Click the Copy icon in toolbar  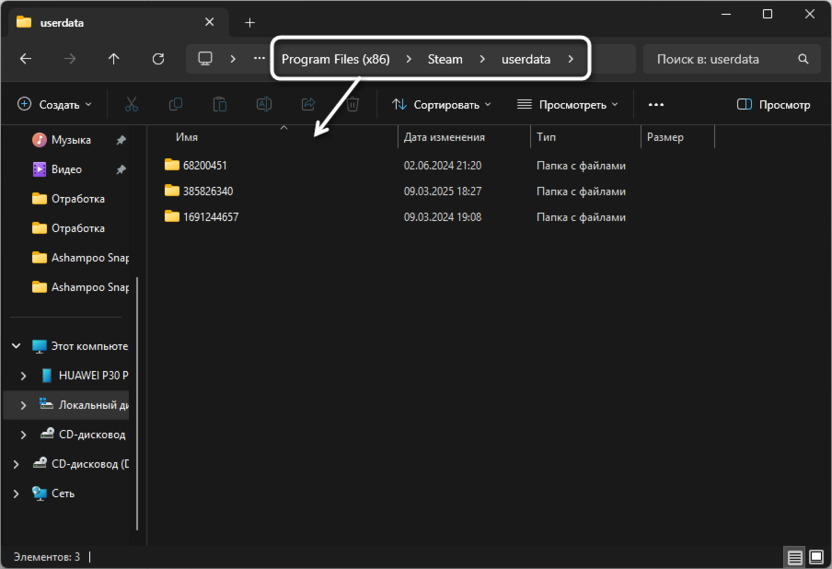pyautogui.click(x=176, y=104)
